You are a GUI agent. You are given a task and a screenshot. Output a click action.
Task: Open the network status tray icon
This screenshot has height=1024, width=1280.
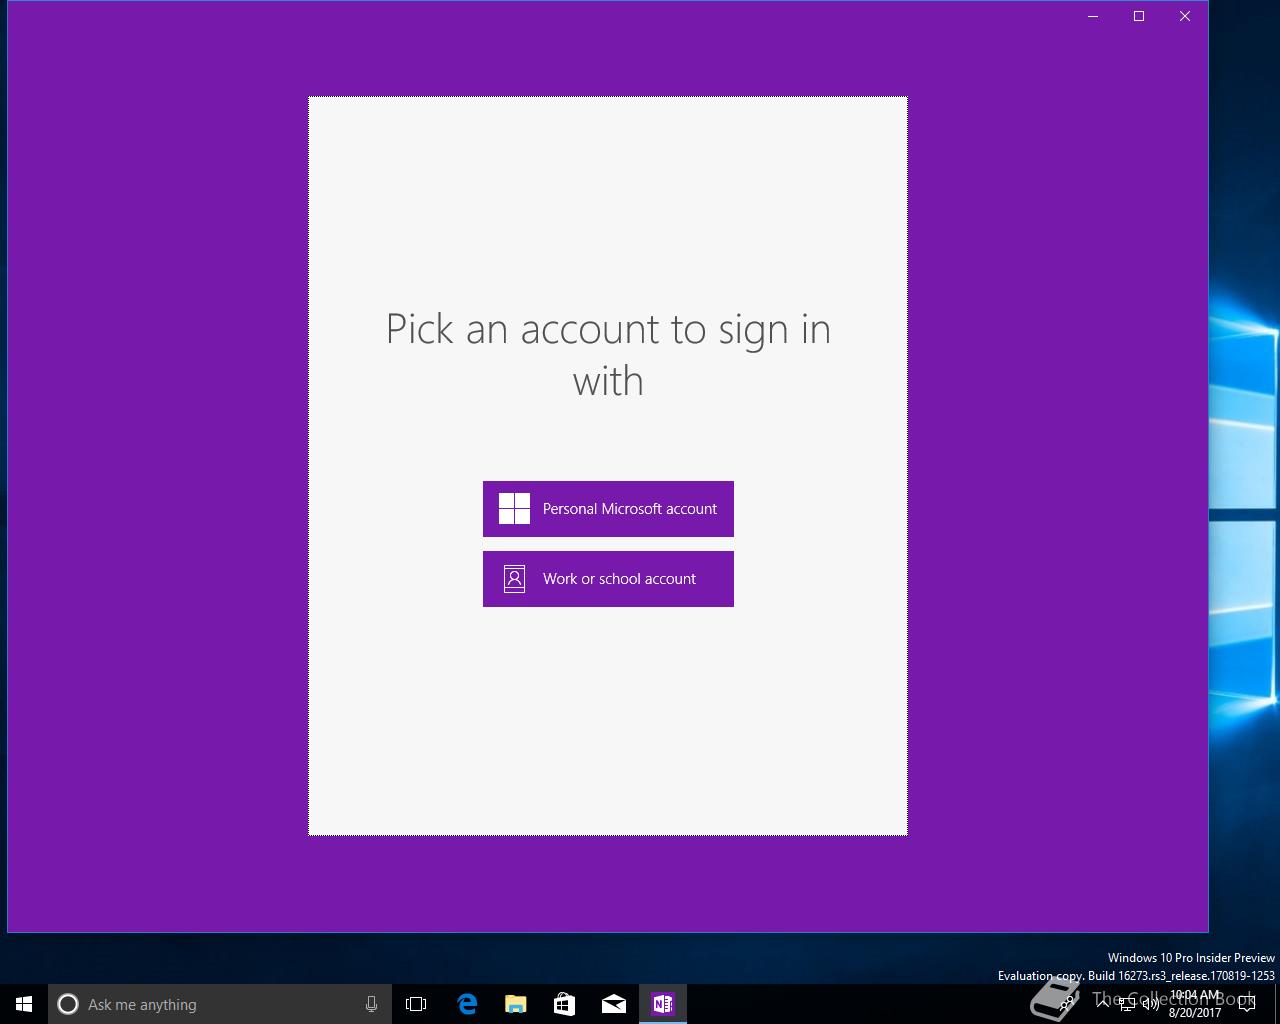[1127, 1004]
